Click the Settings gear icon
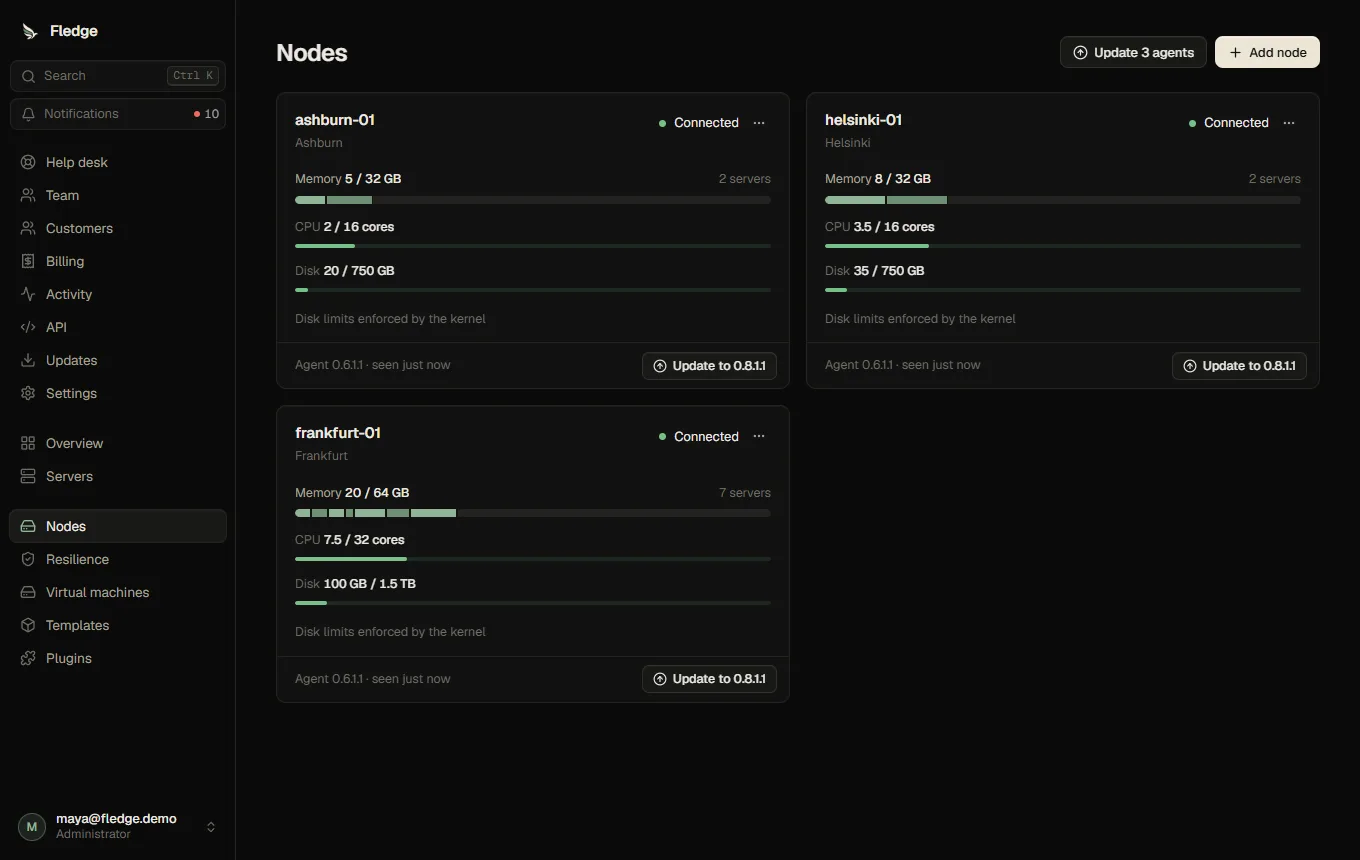 [x=28, y=393]
